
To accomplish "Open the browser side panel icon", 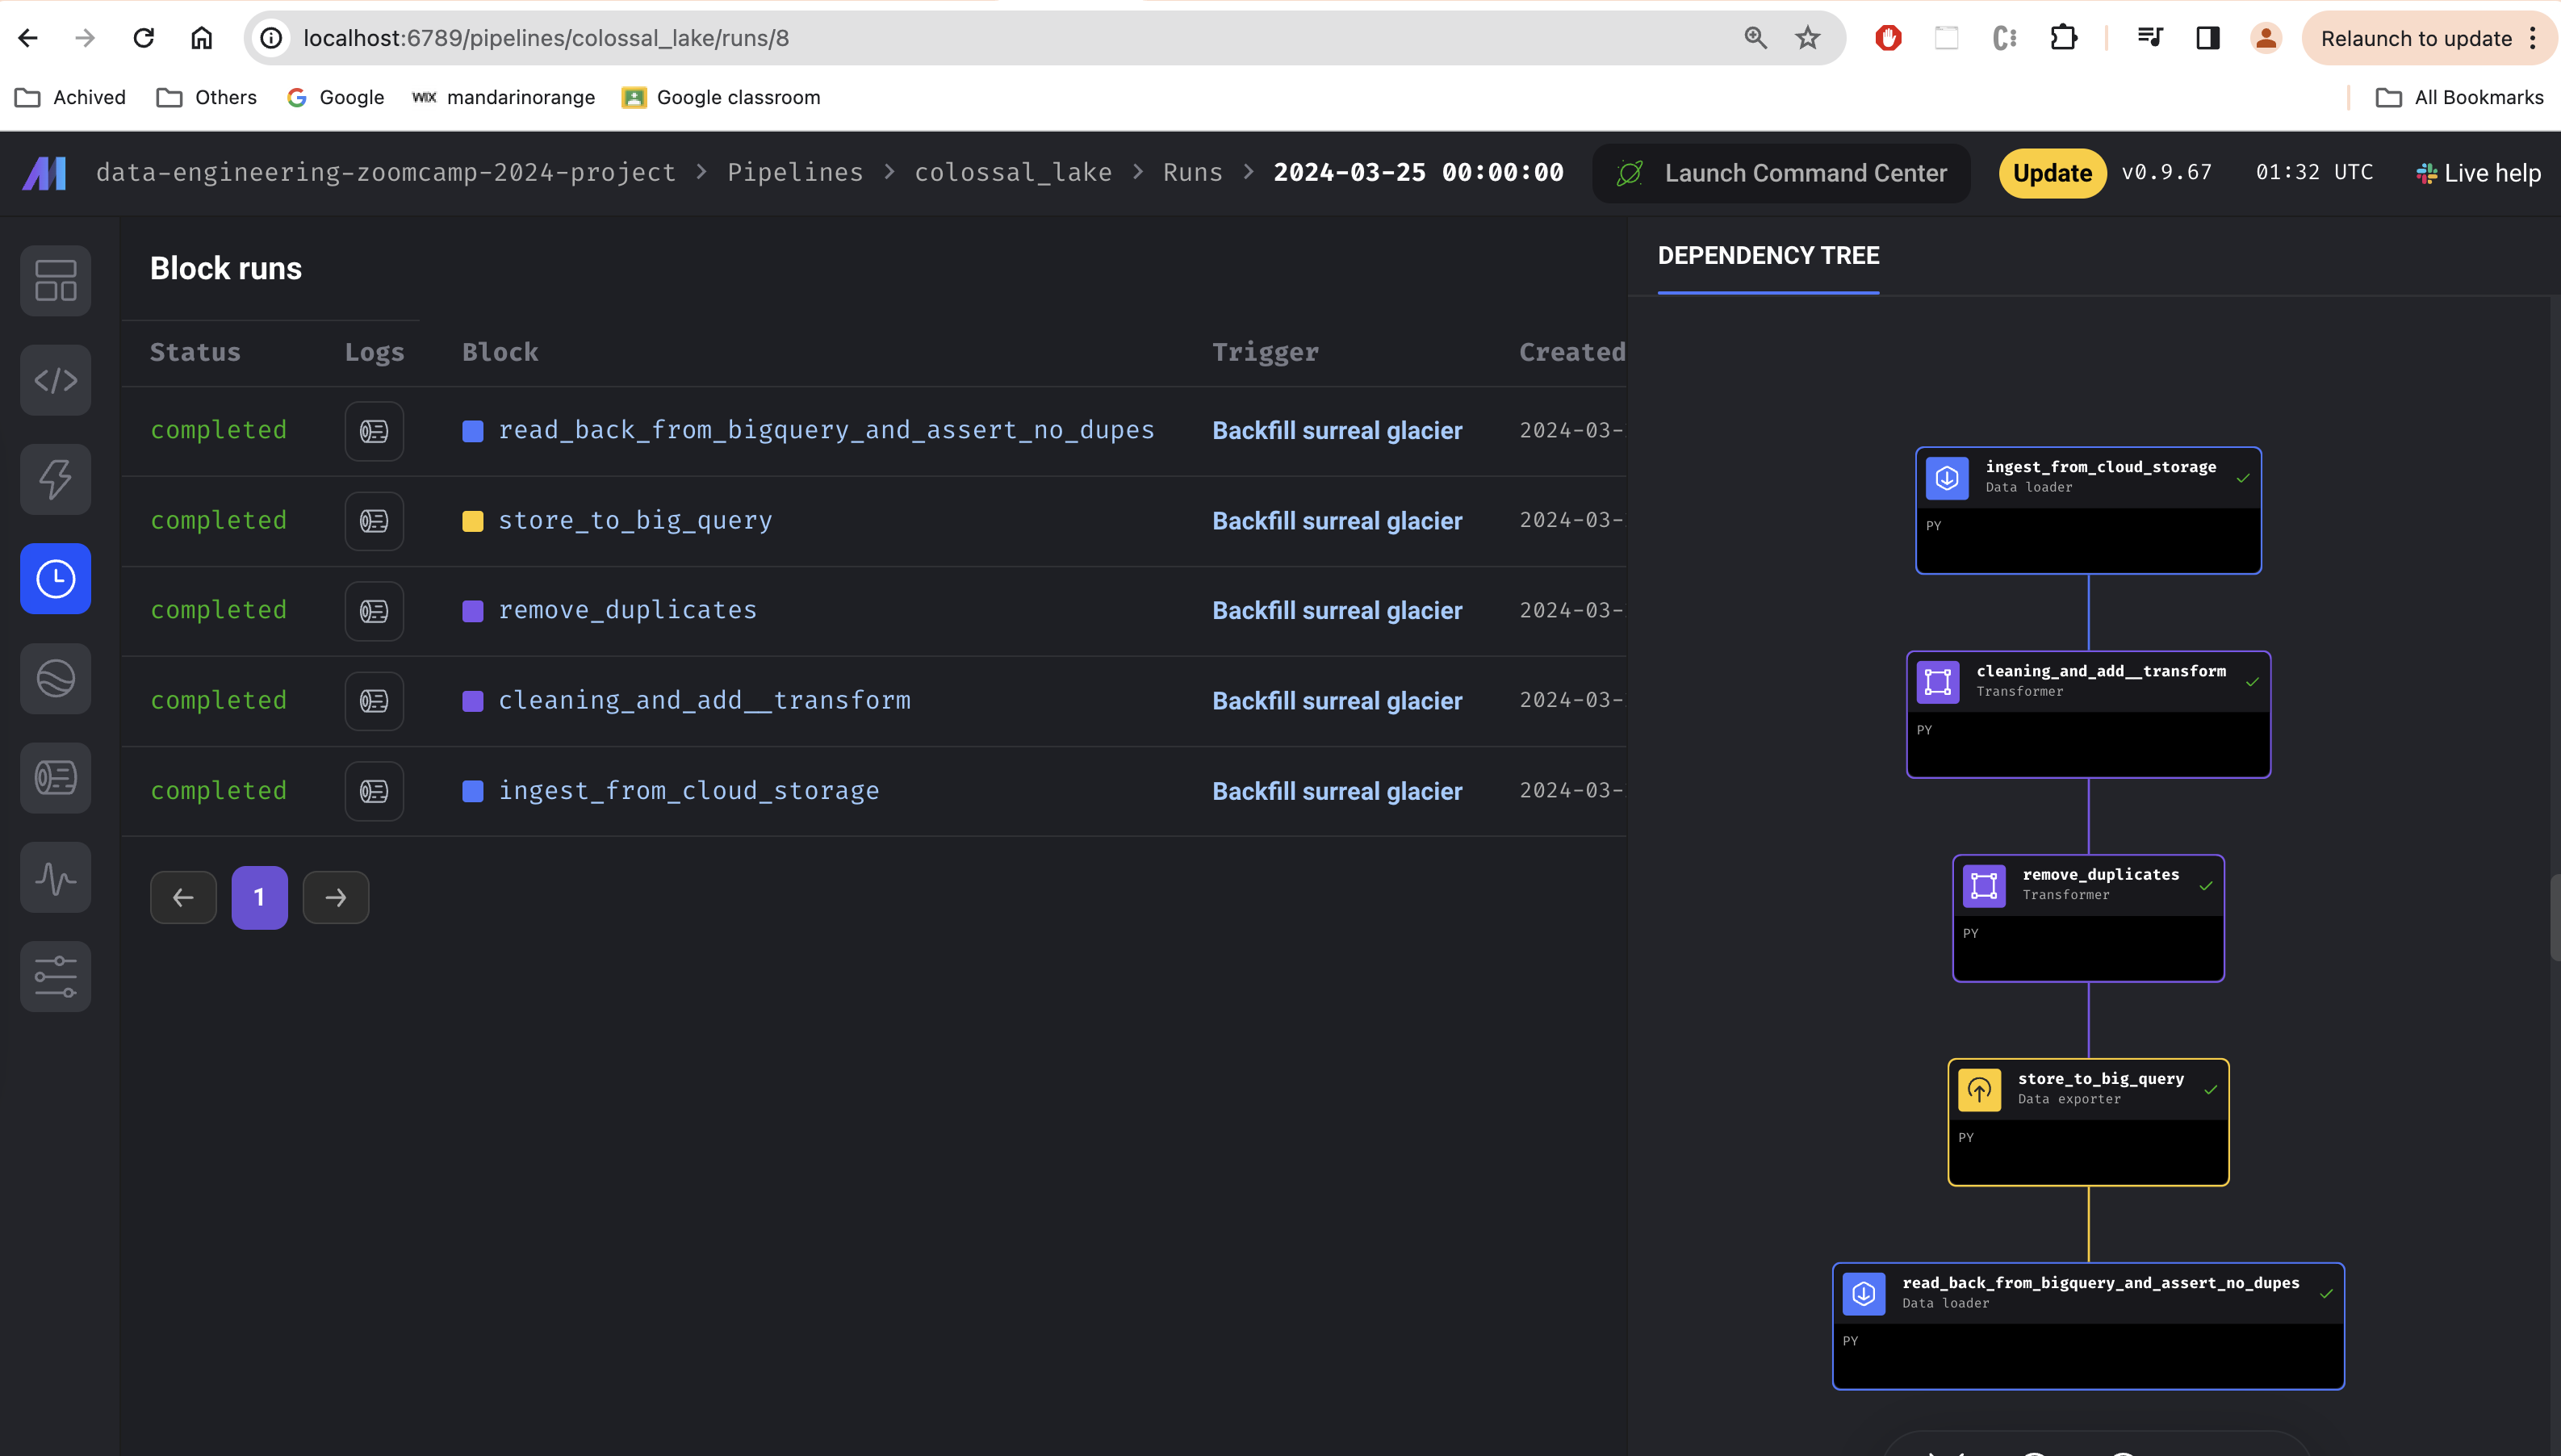I will (2208, 38).
